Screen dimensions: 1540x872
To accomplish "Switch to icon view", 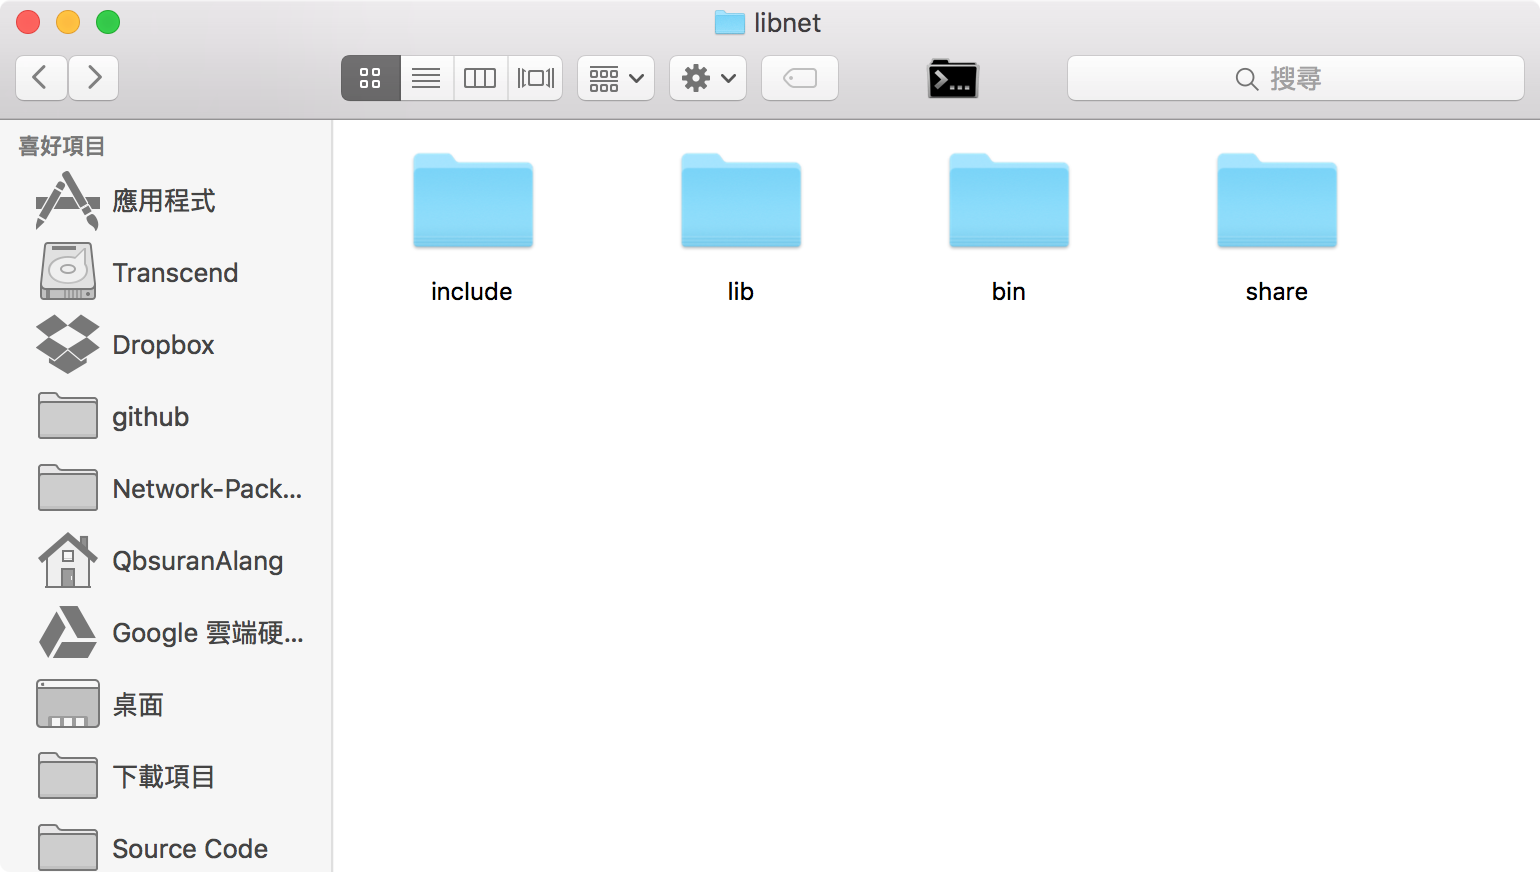I will pyautogui.click(x=371, y=78).
